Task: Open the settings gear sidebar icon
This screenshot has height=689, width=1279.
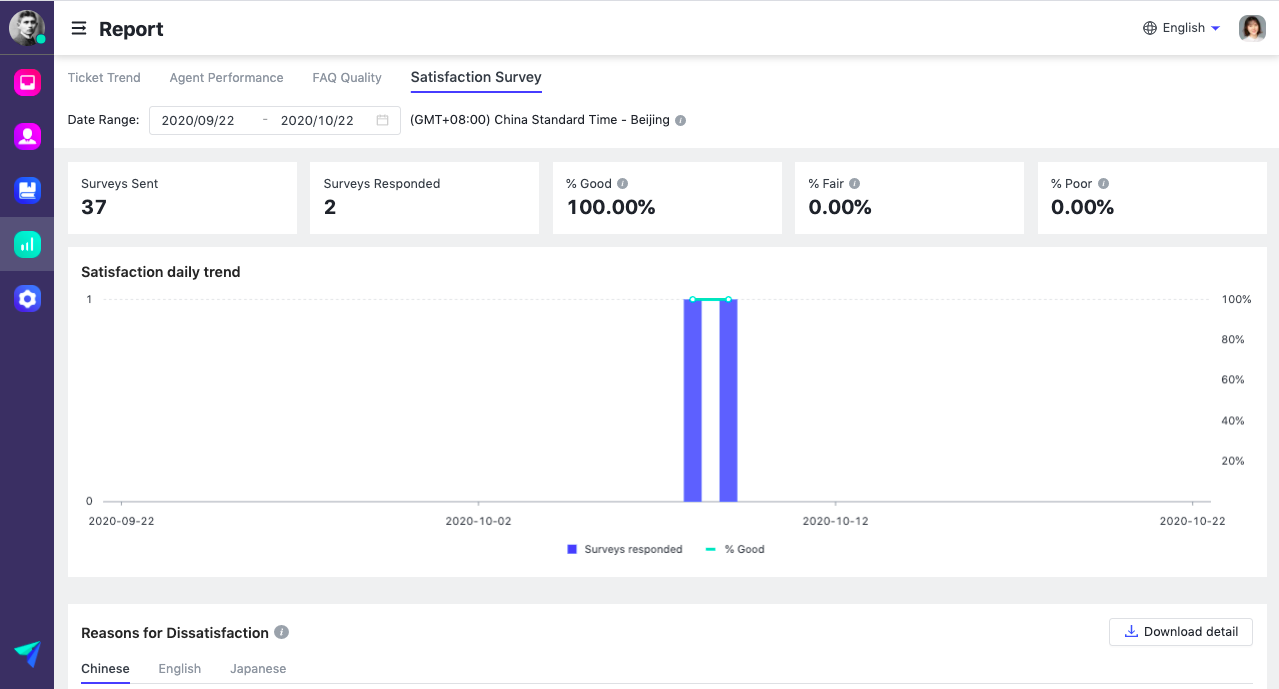Action: click(27, 298)
